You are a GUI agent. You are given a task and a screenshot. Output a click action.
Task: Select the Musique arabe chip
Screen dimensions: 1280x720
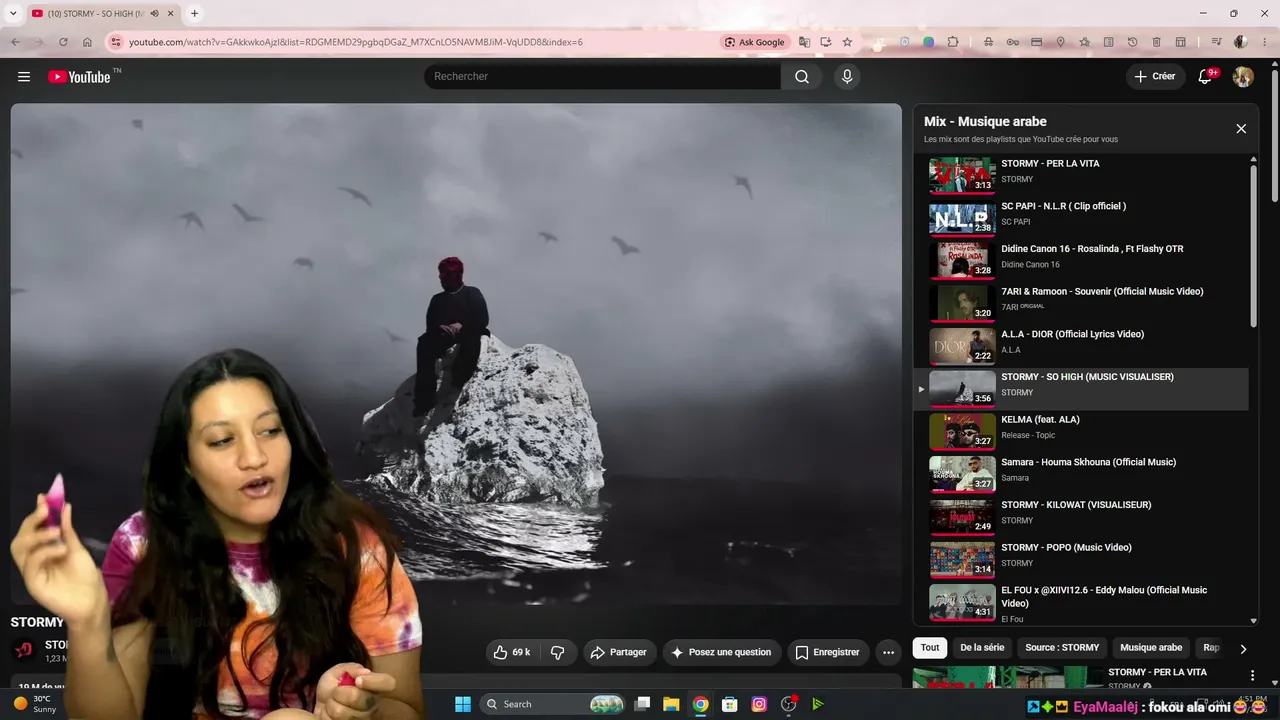click(1151, 648)
